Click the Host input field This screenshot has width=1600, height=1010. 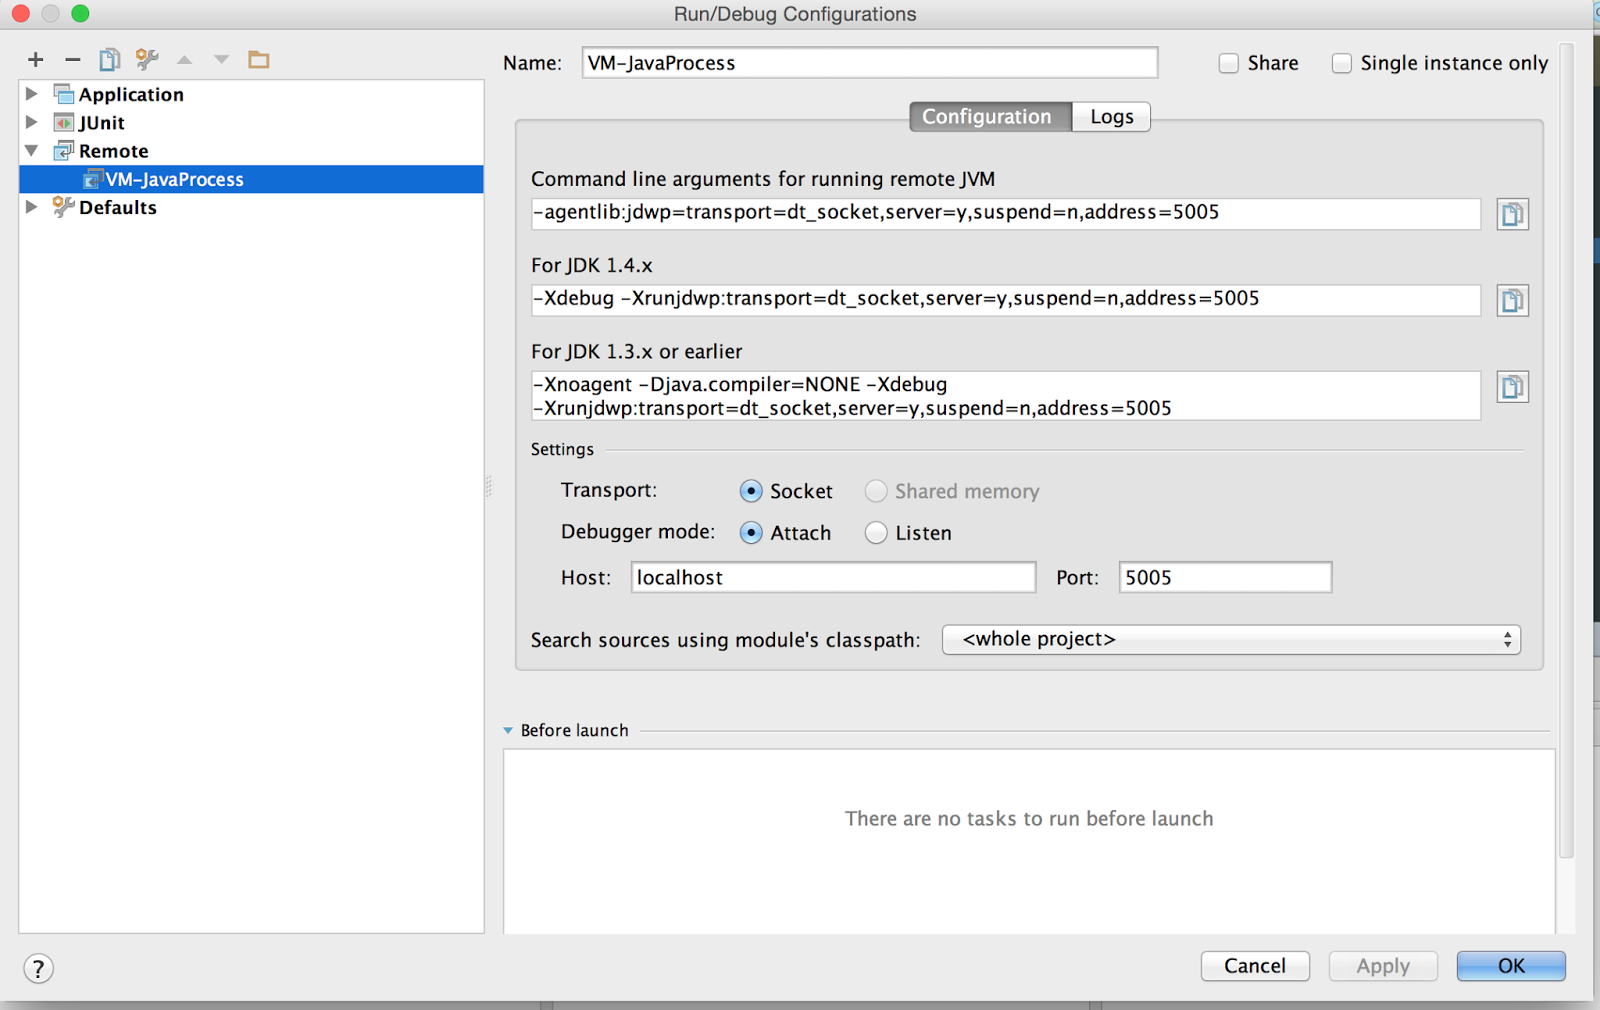coord(832,577)
